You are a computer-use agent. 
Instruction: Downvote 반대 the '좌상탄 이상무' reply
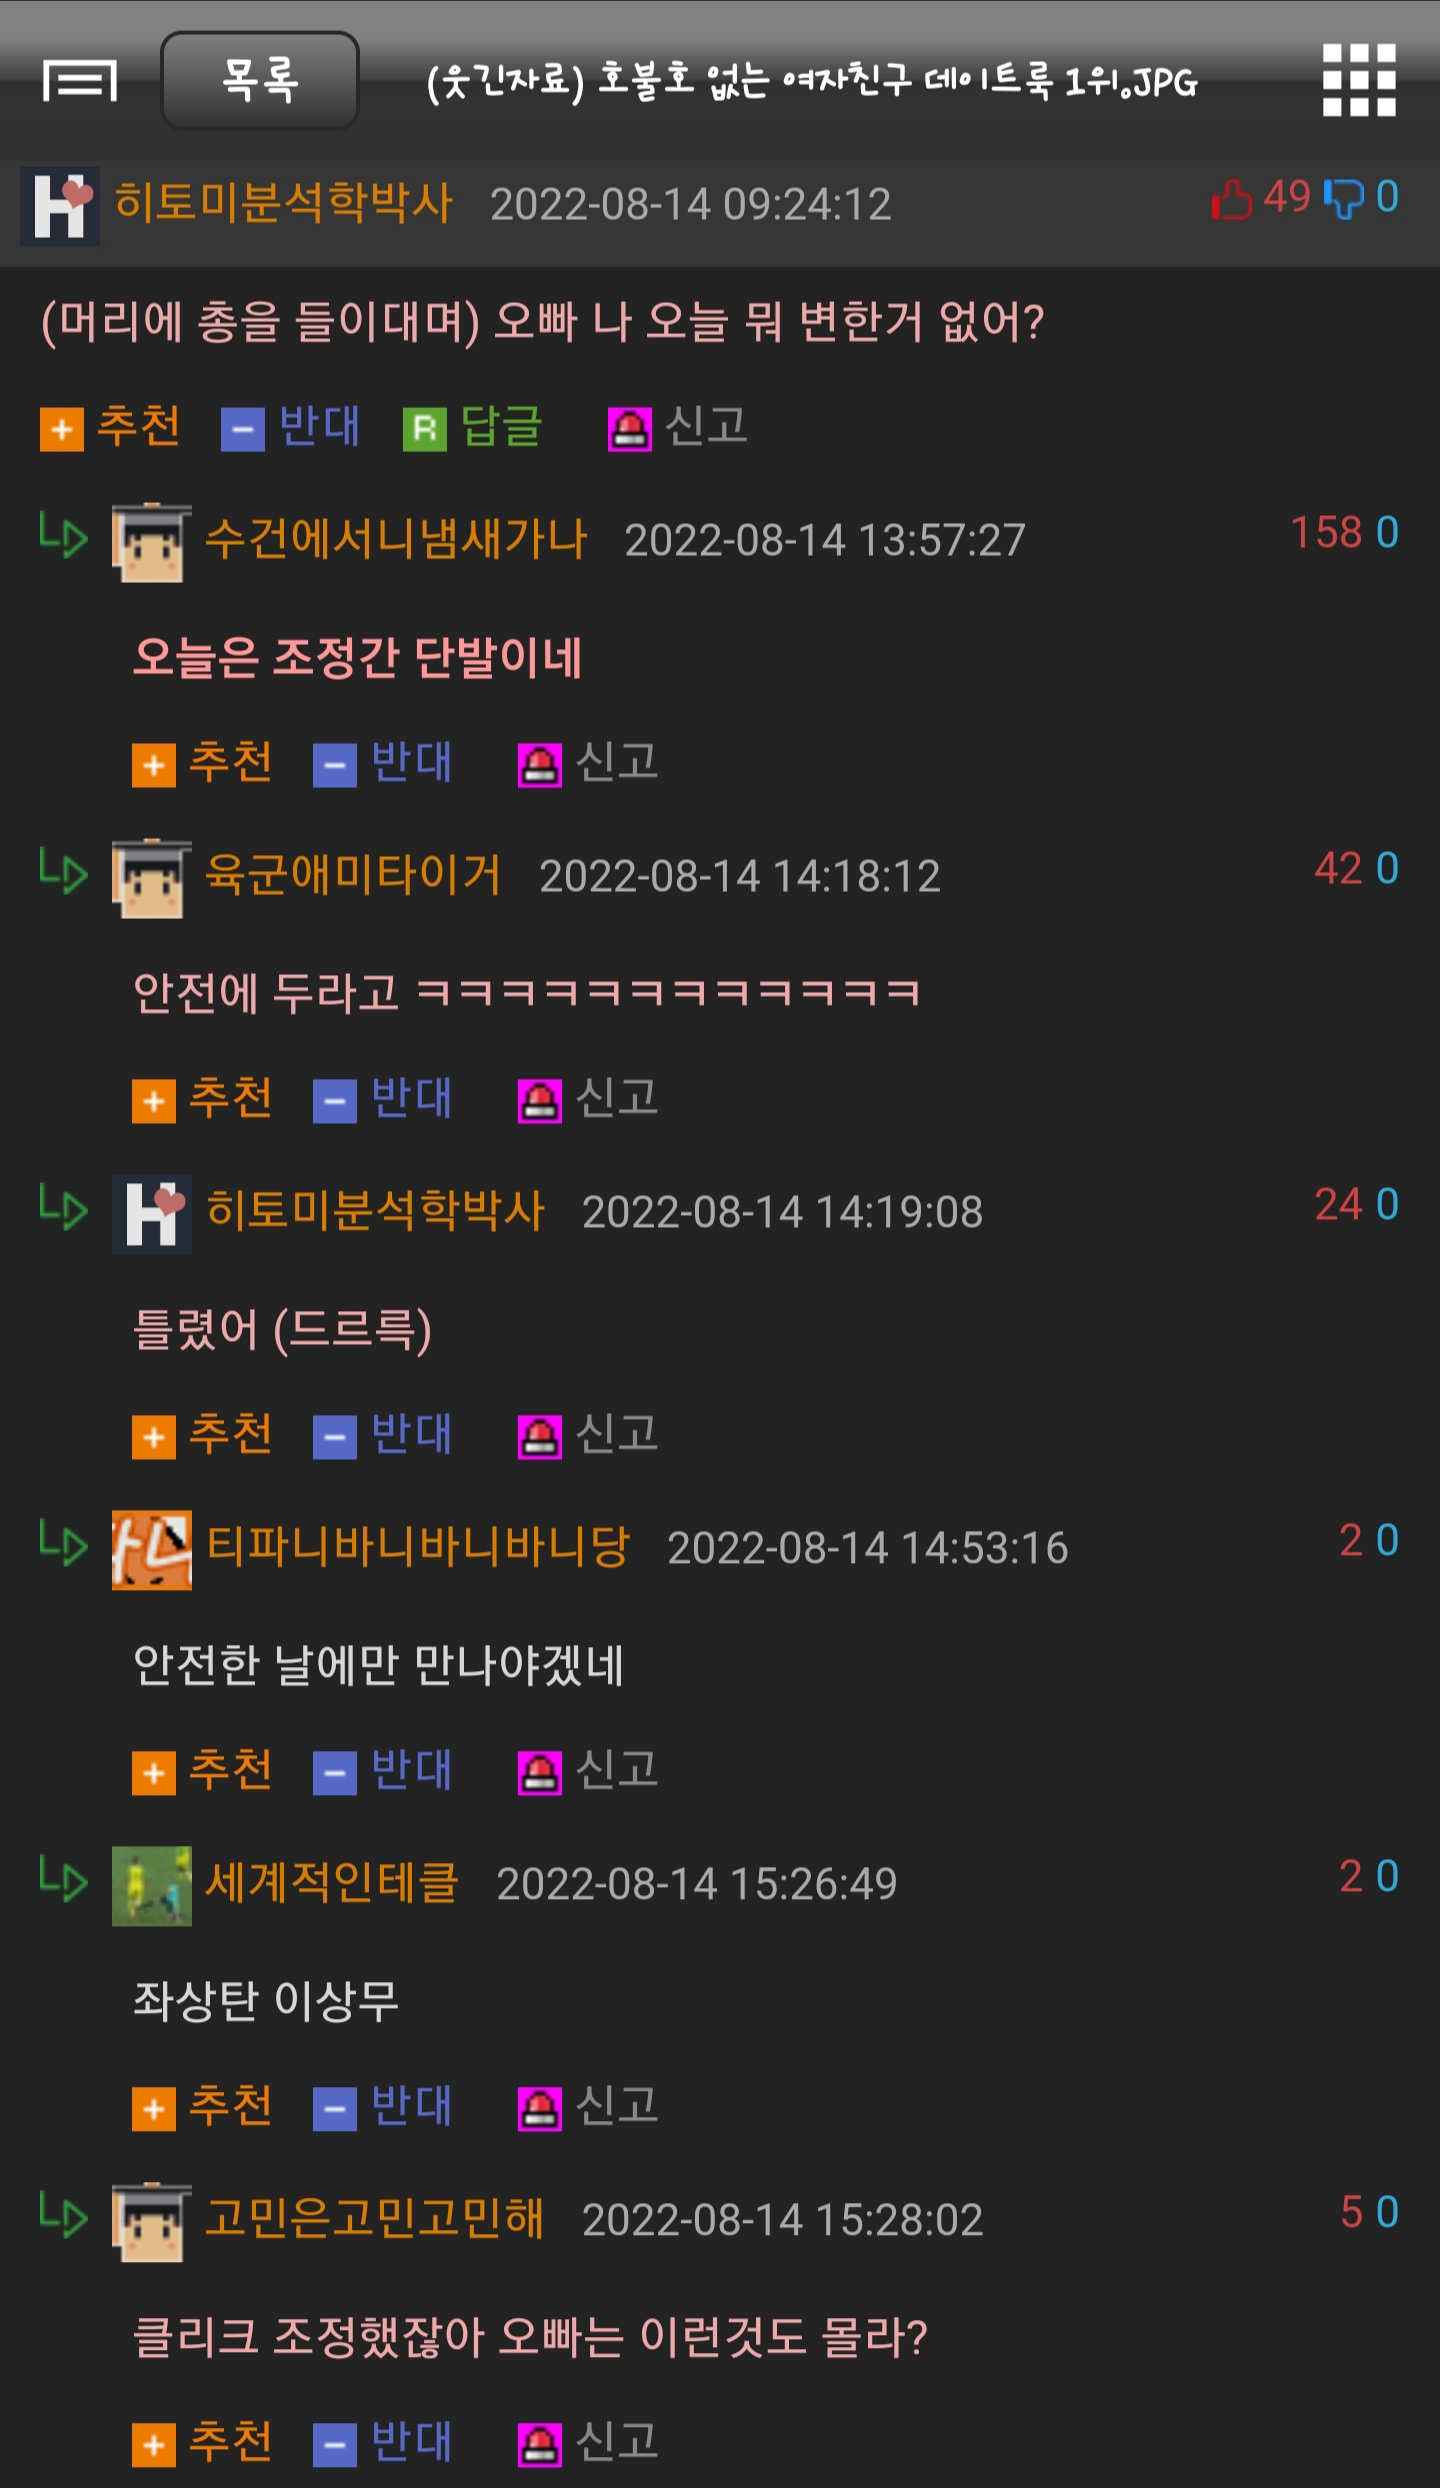coord(383,2107)
